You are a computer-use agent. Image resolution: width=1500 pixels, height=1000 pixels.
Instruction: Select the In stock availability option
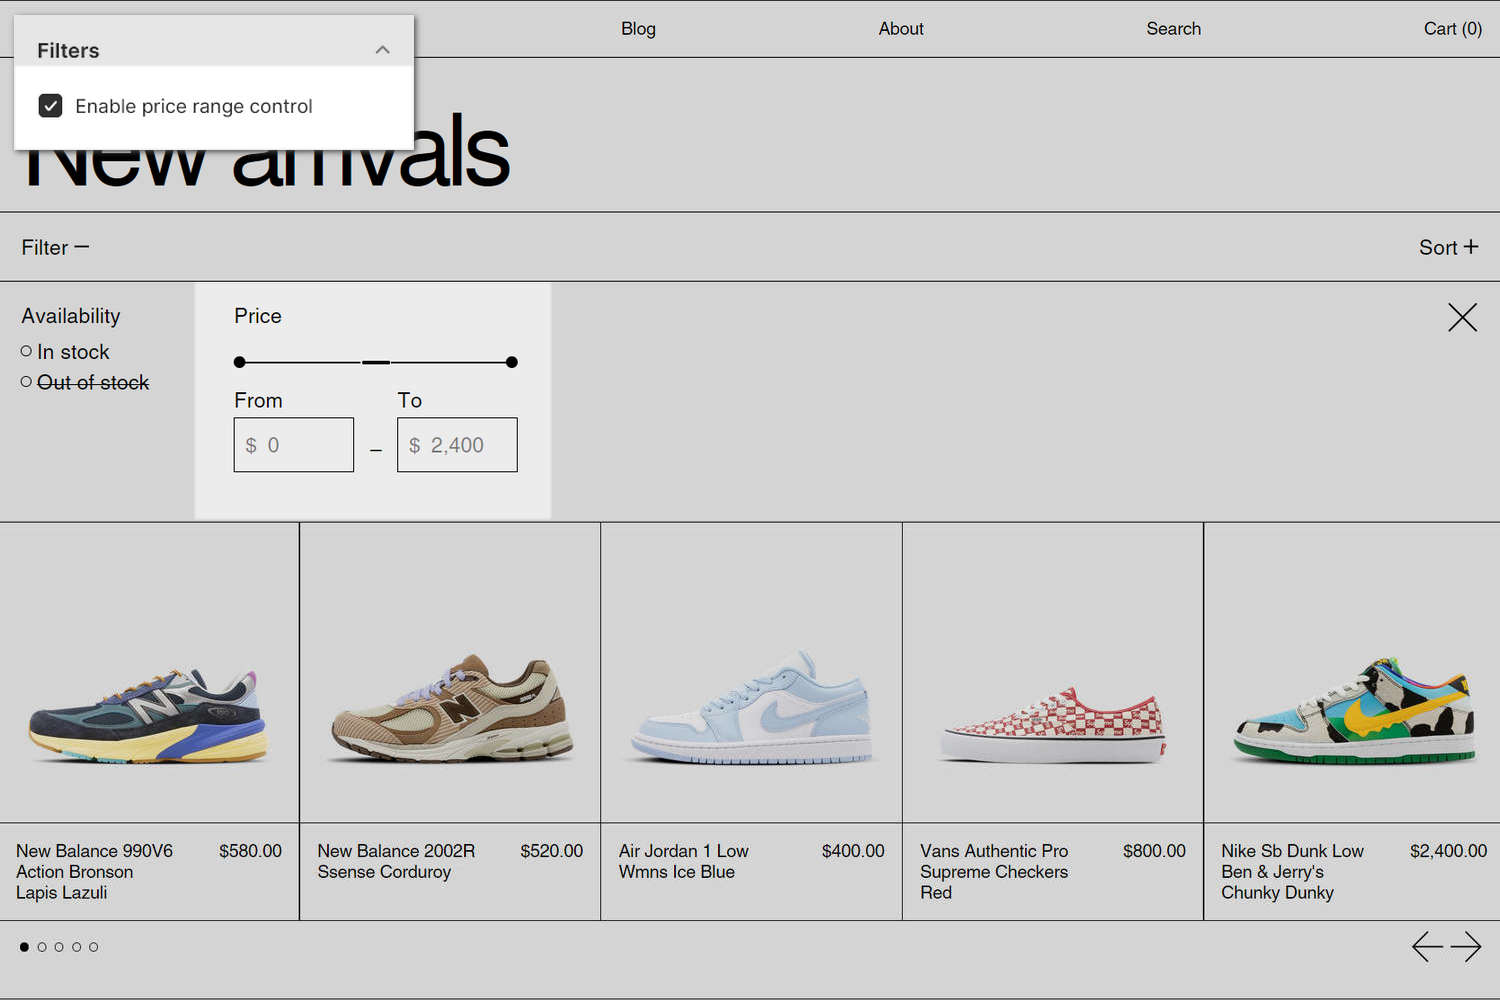tap(25, 351)
